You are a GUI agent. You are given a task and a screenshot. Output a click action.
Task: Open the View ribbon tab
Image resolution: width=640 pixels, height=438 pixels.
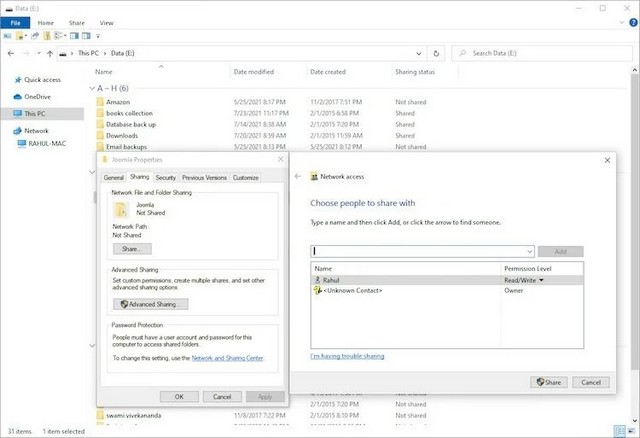pos(106,22)
